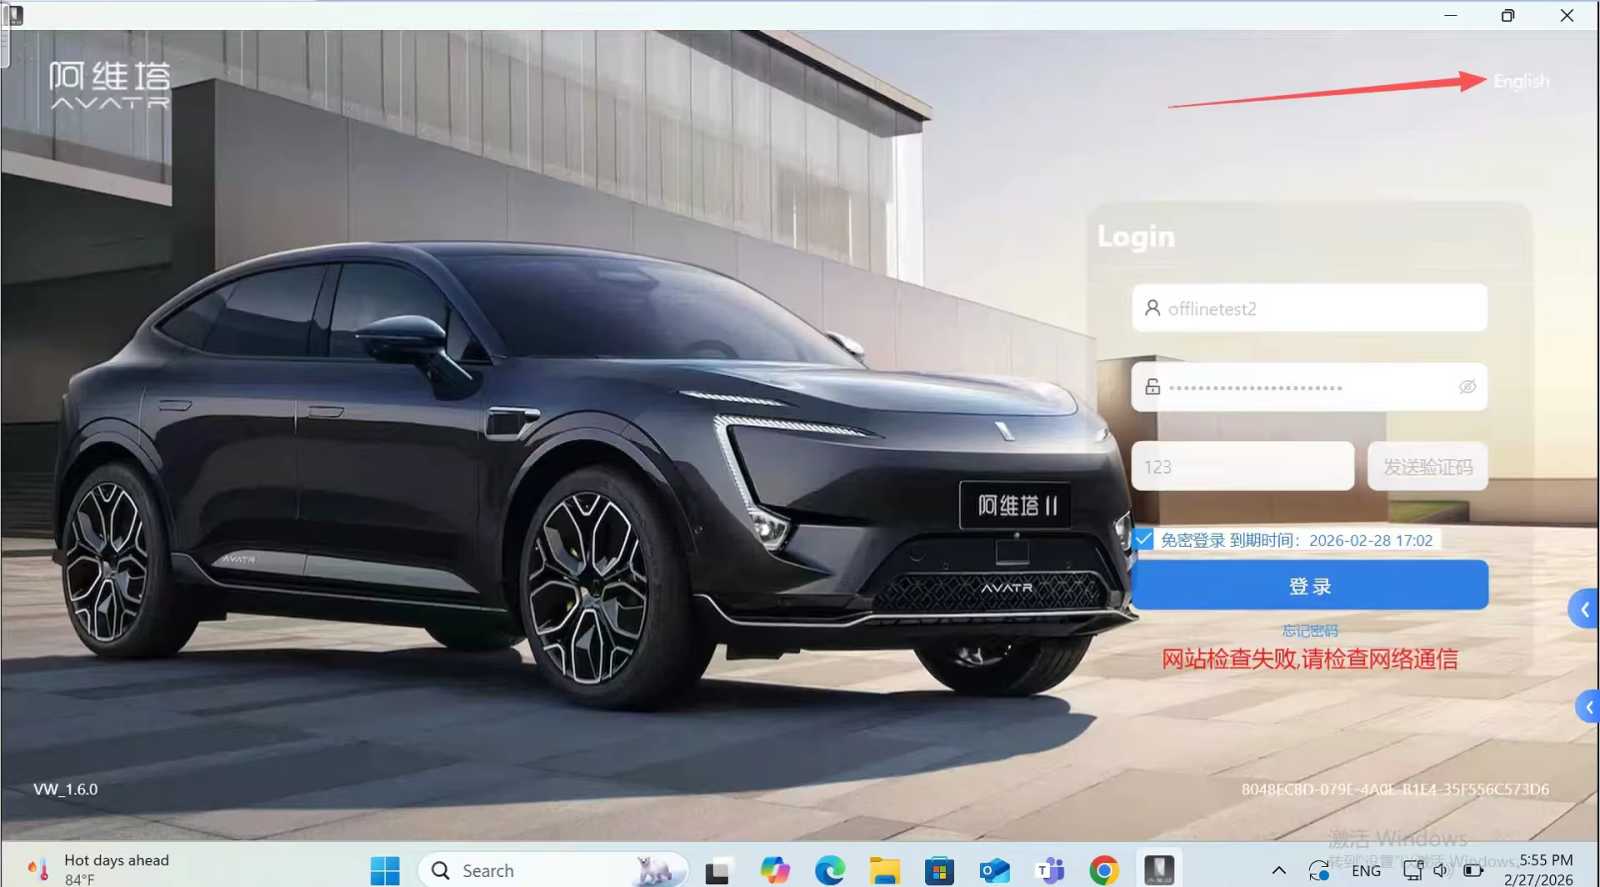Click the verification code field showing 123
Image resolution: width=1600 pixels, height=887 pixels.
(x=1242, y=467)
